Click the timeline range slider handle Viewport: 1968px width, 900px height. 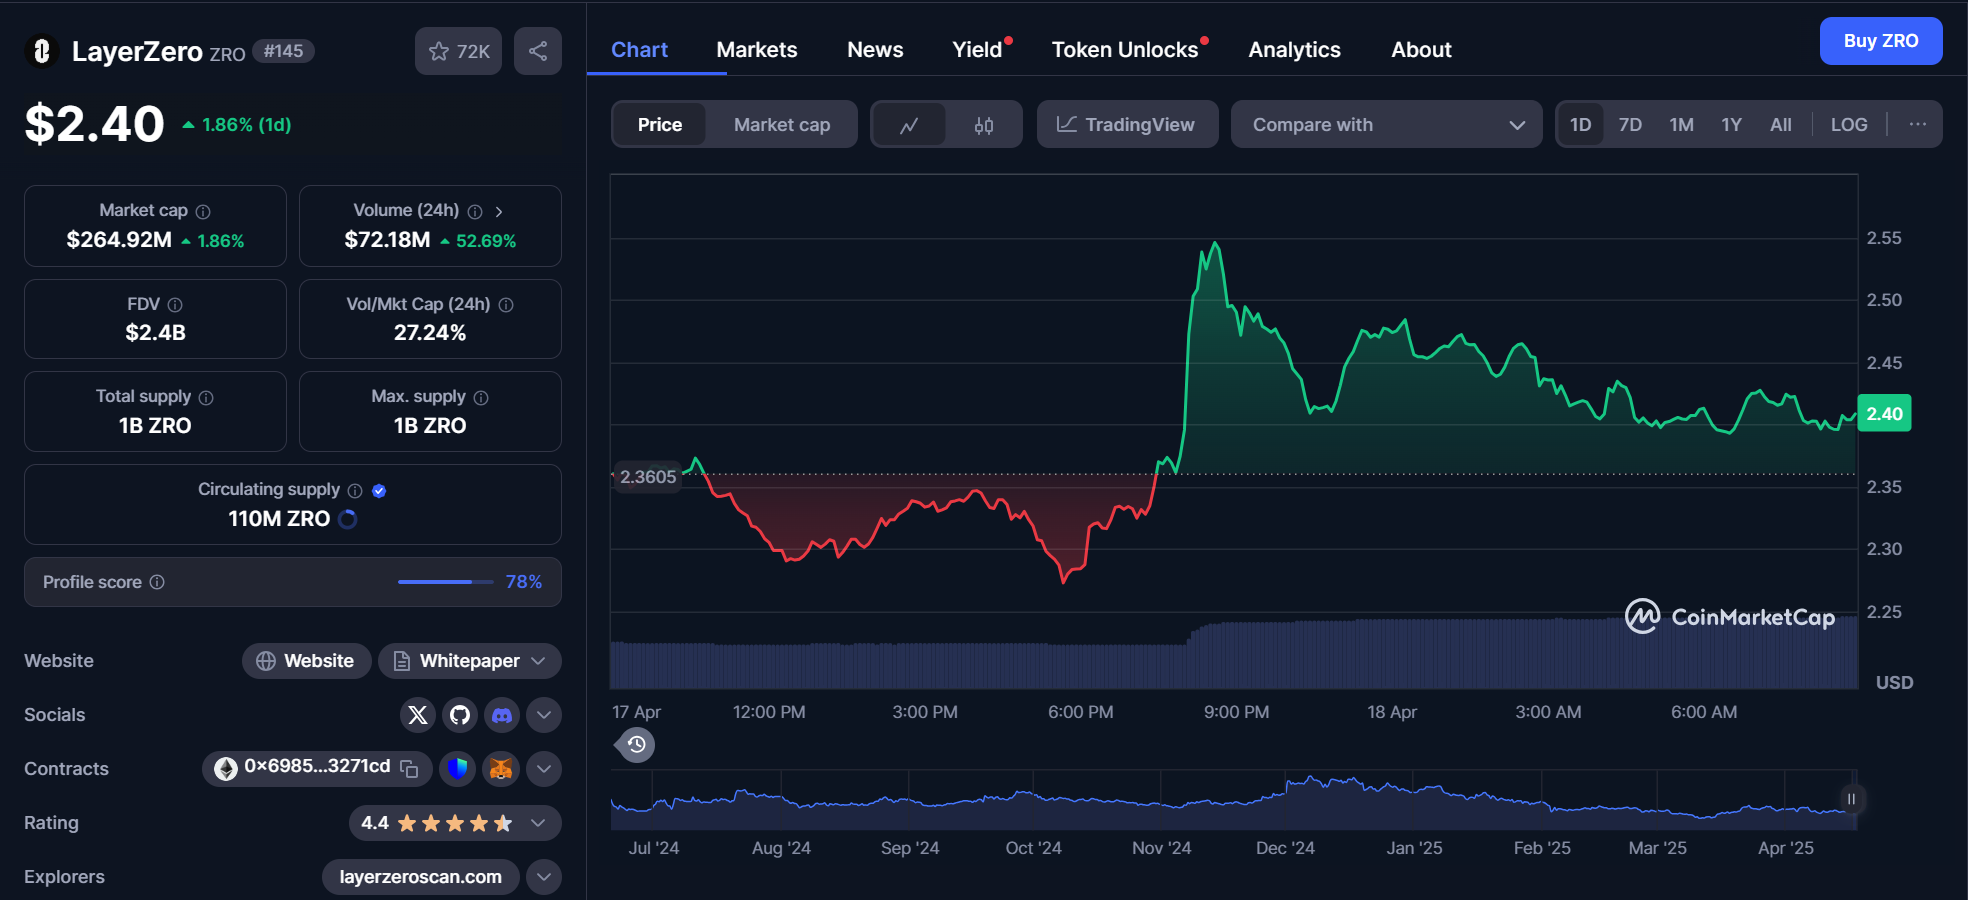[x=1851, y=799]
